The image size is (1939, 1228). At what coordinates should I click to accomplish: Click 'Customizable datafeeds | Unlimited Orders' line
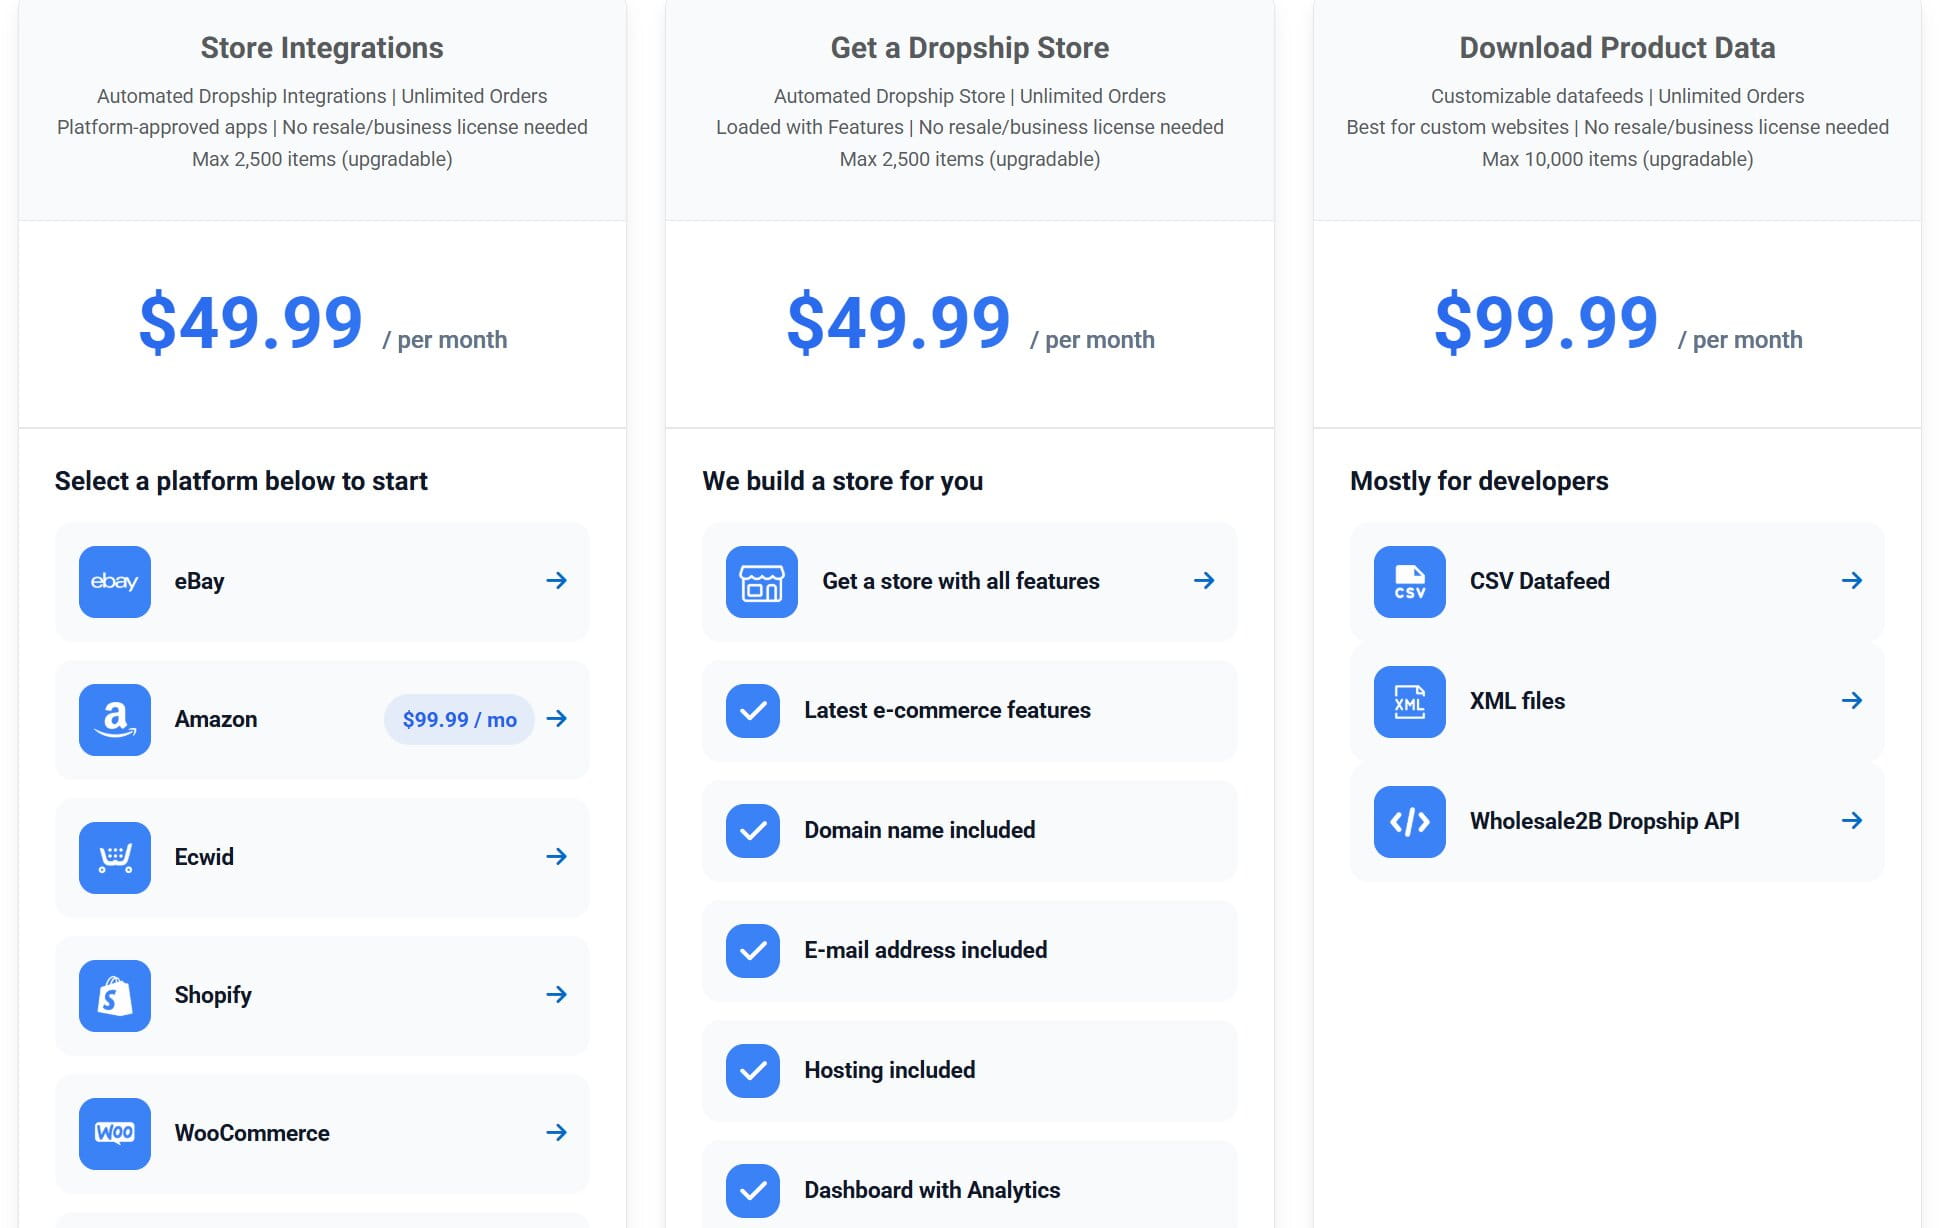pyautogui.click(x=1617, y=96)
